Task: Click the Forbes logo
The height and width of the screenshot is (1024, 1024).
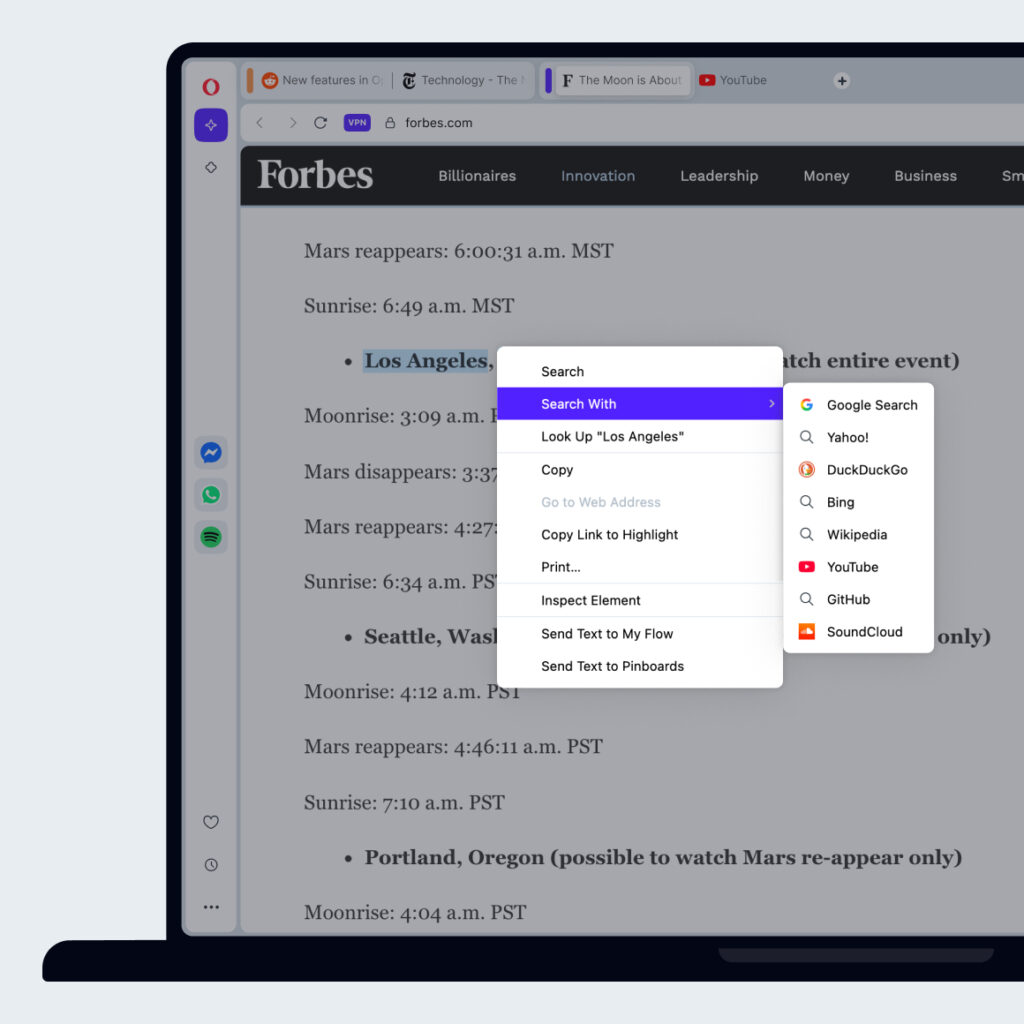Action: pyautogui.click(x=314, y=175)
